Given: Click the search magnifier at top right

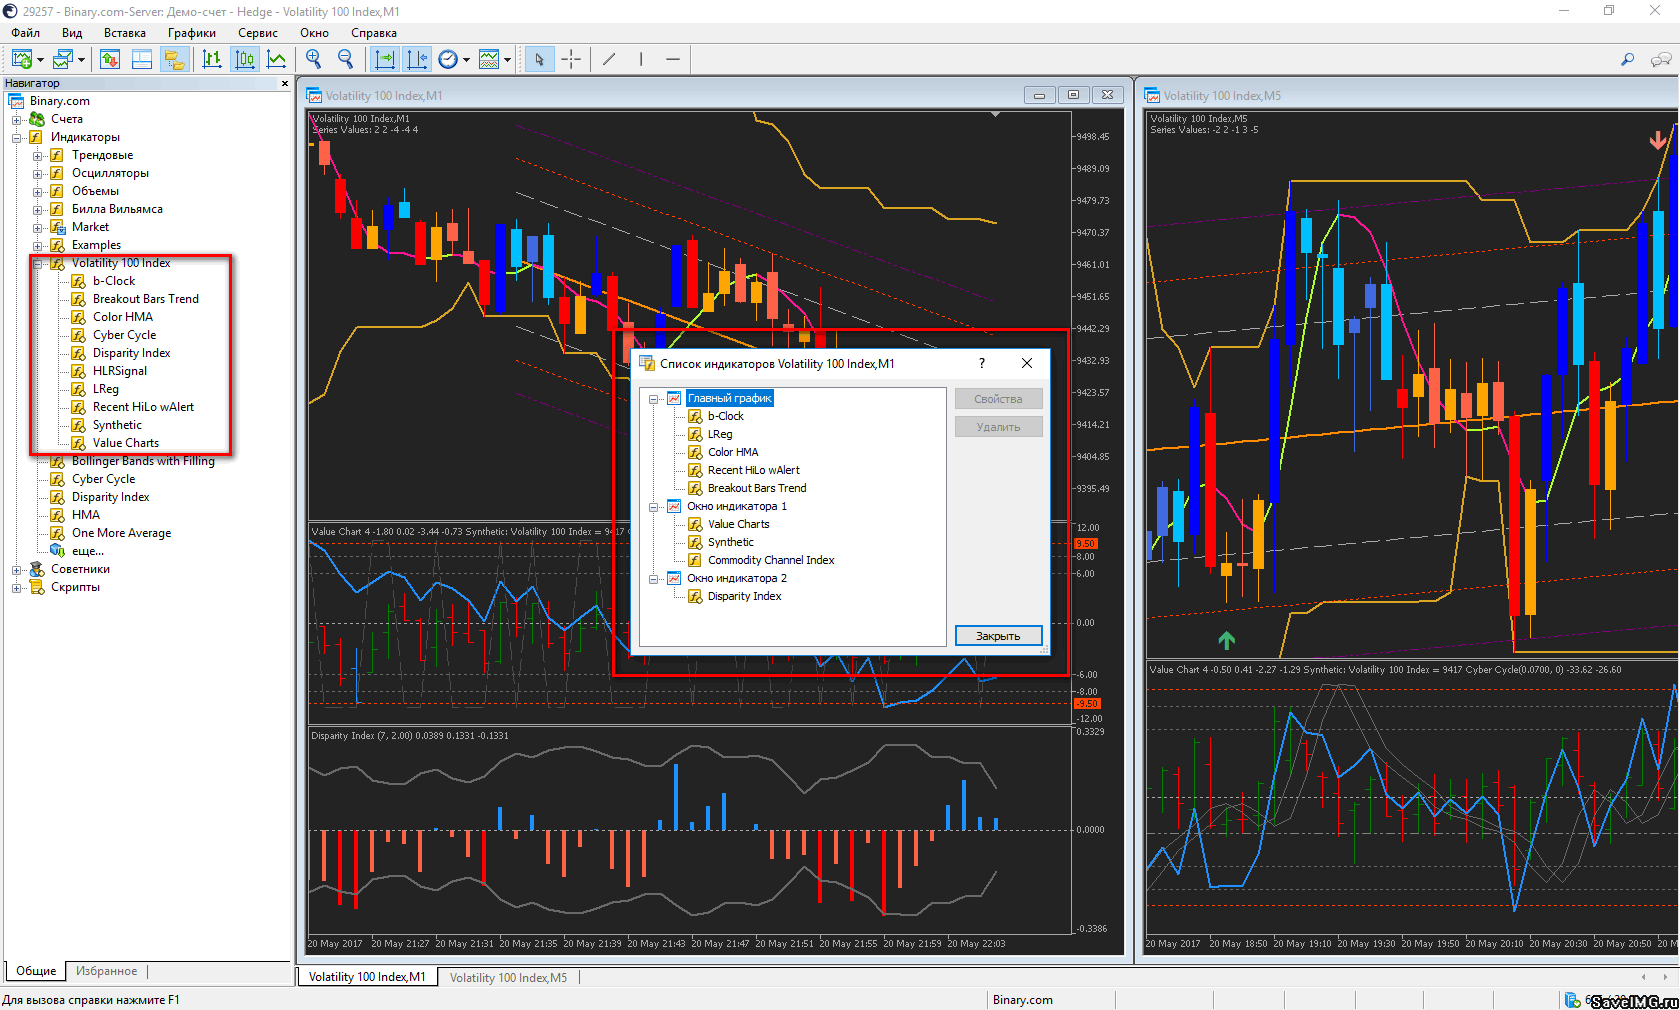Looking at the screenshot, I should tap(1627, 60).
